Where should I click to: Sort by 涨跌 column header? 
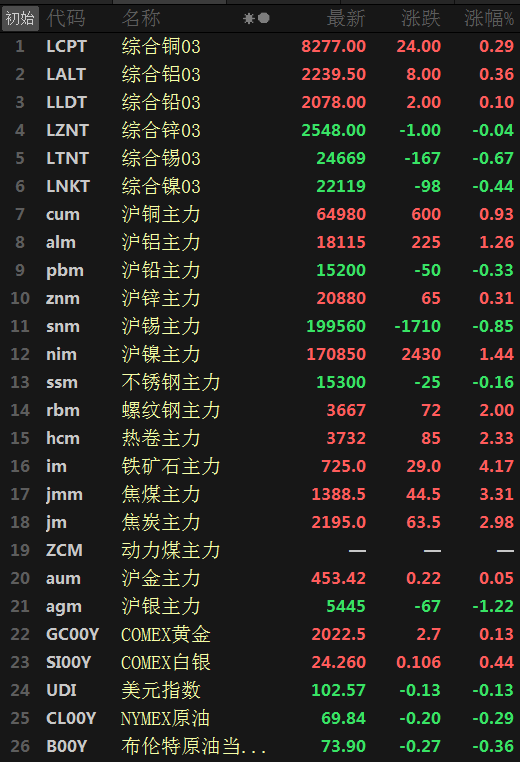pos(421,18)
